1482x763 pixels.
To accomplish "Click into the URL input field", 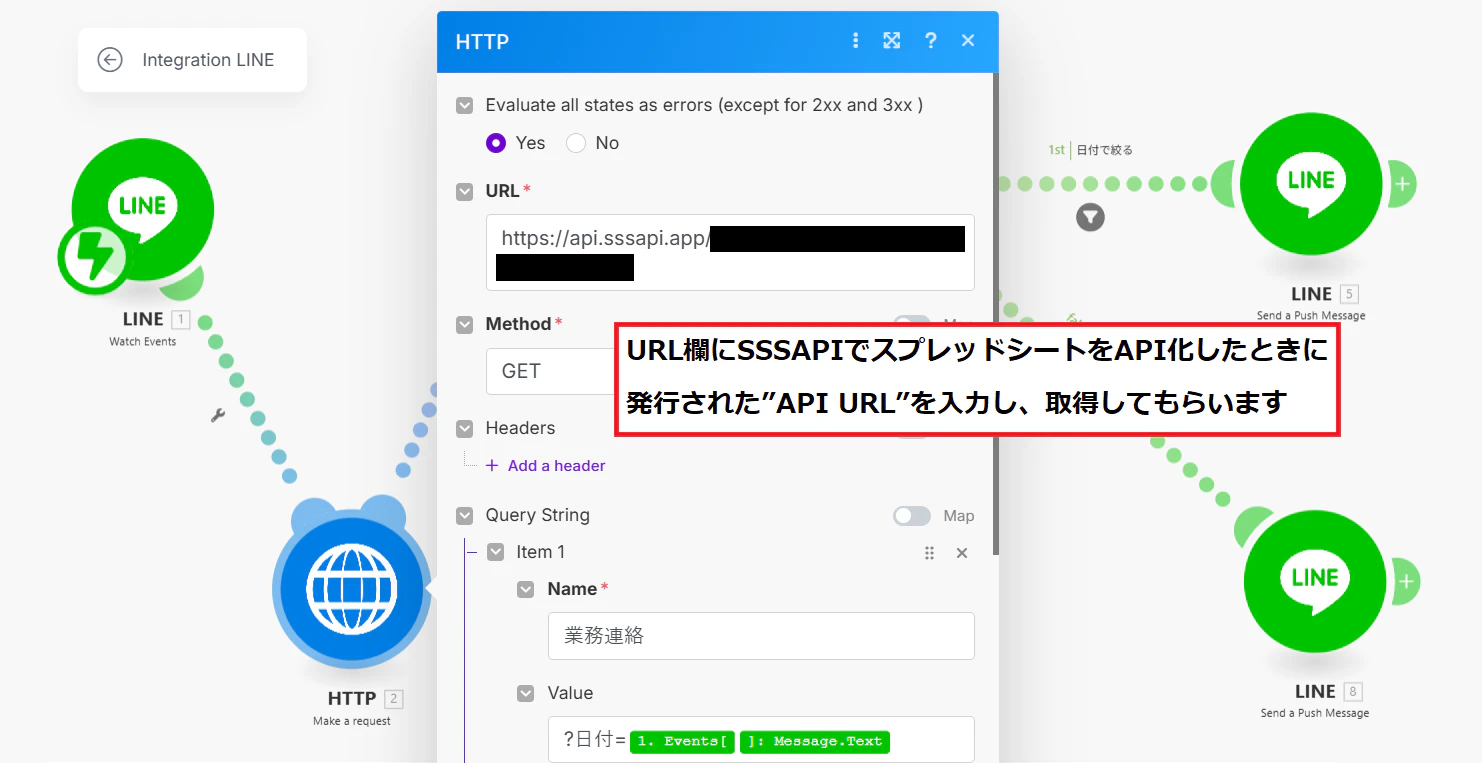I will click(x=730, y=252).
